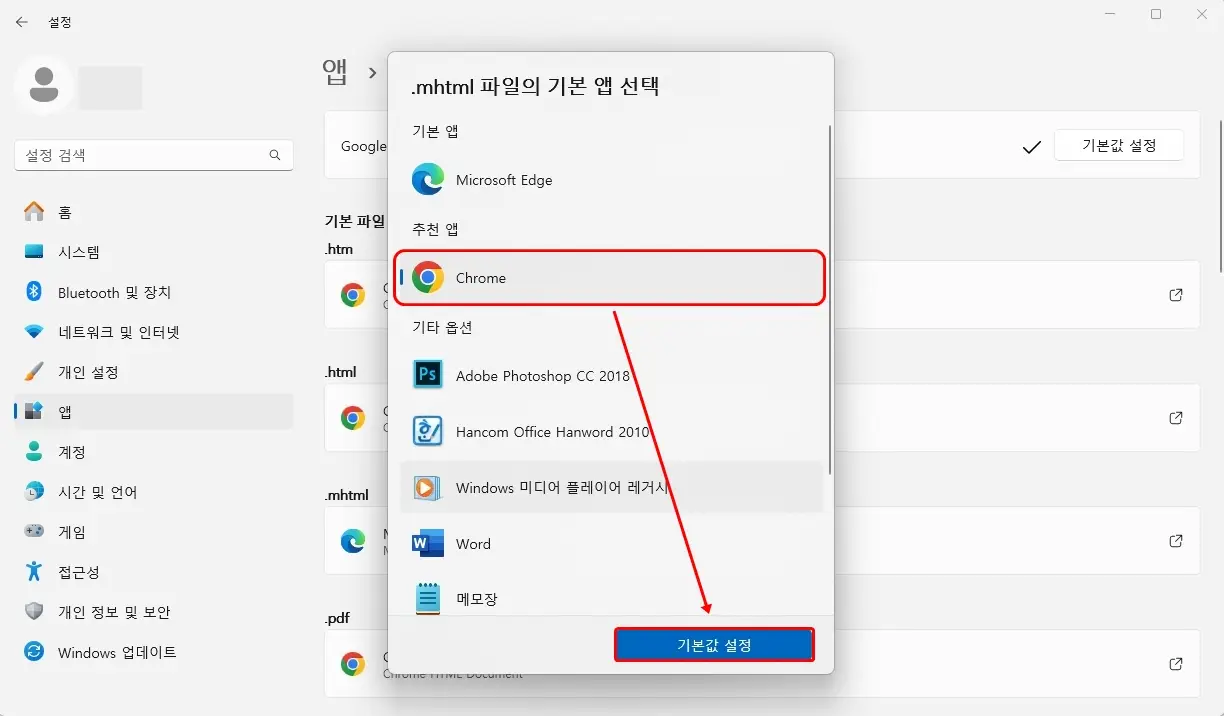
Task: Confirm with the blue 기본값 설정 button
Action: (x=714, y=645)
